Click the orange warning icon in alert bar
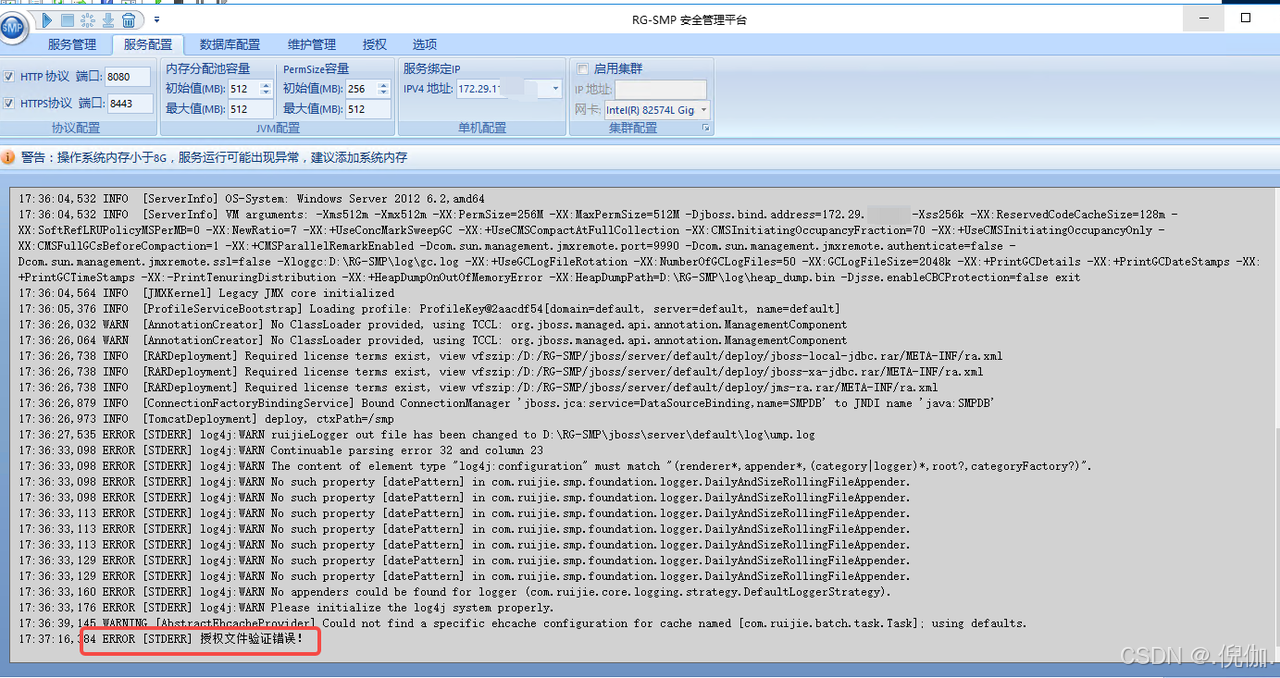Viewport: 1280px width, 678px height. 9,158
